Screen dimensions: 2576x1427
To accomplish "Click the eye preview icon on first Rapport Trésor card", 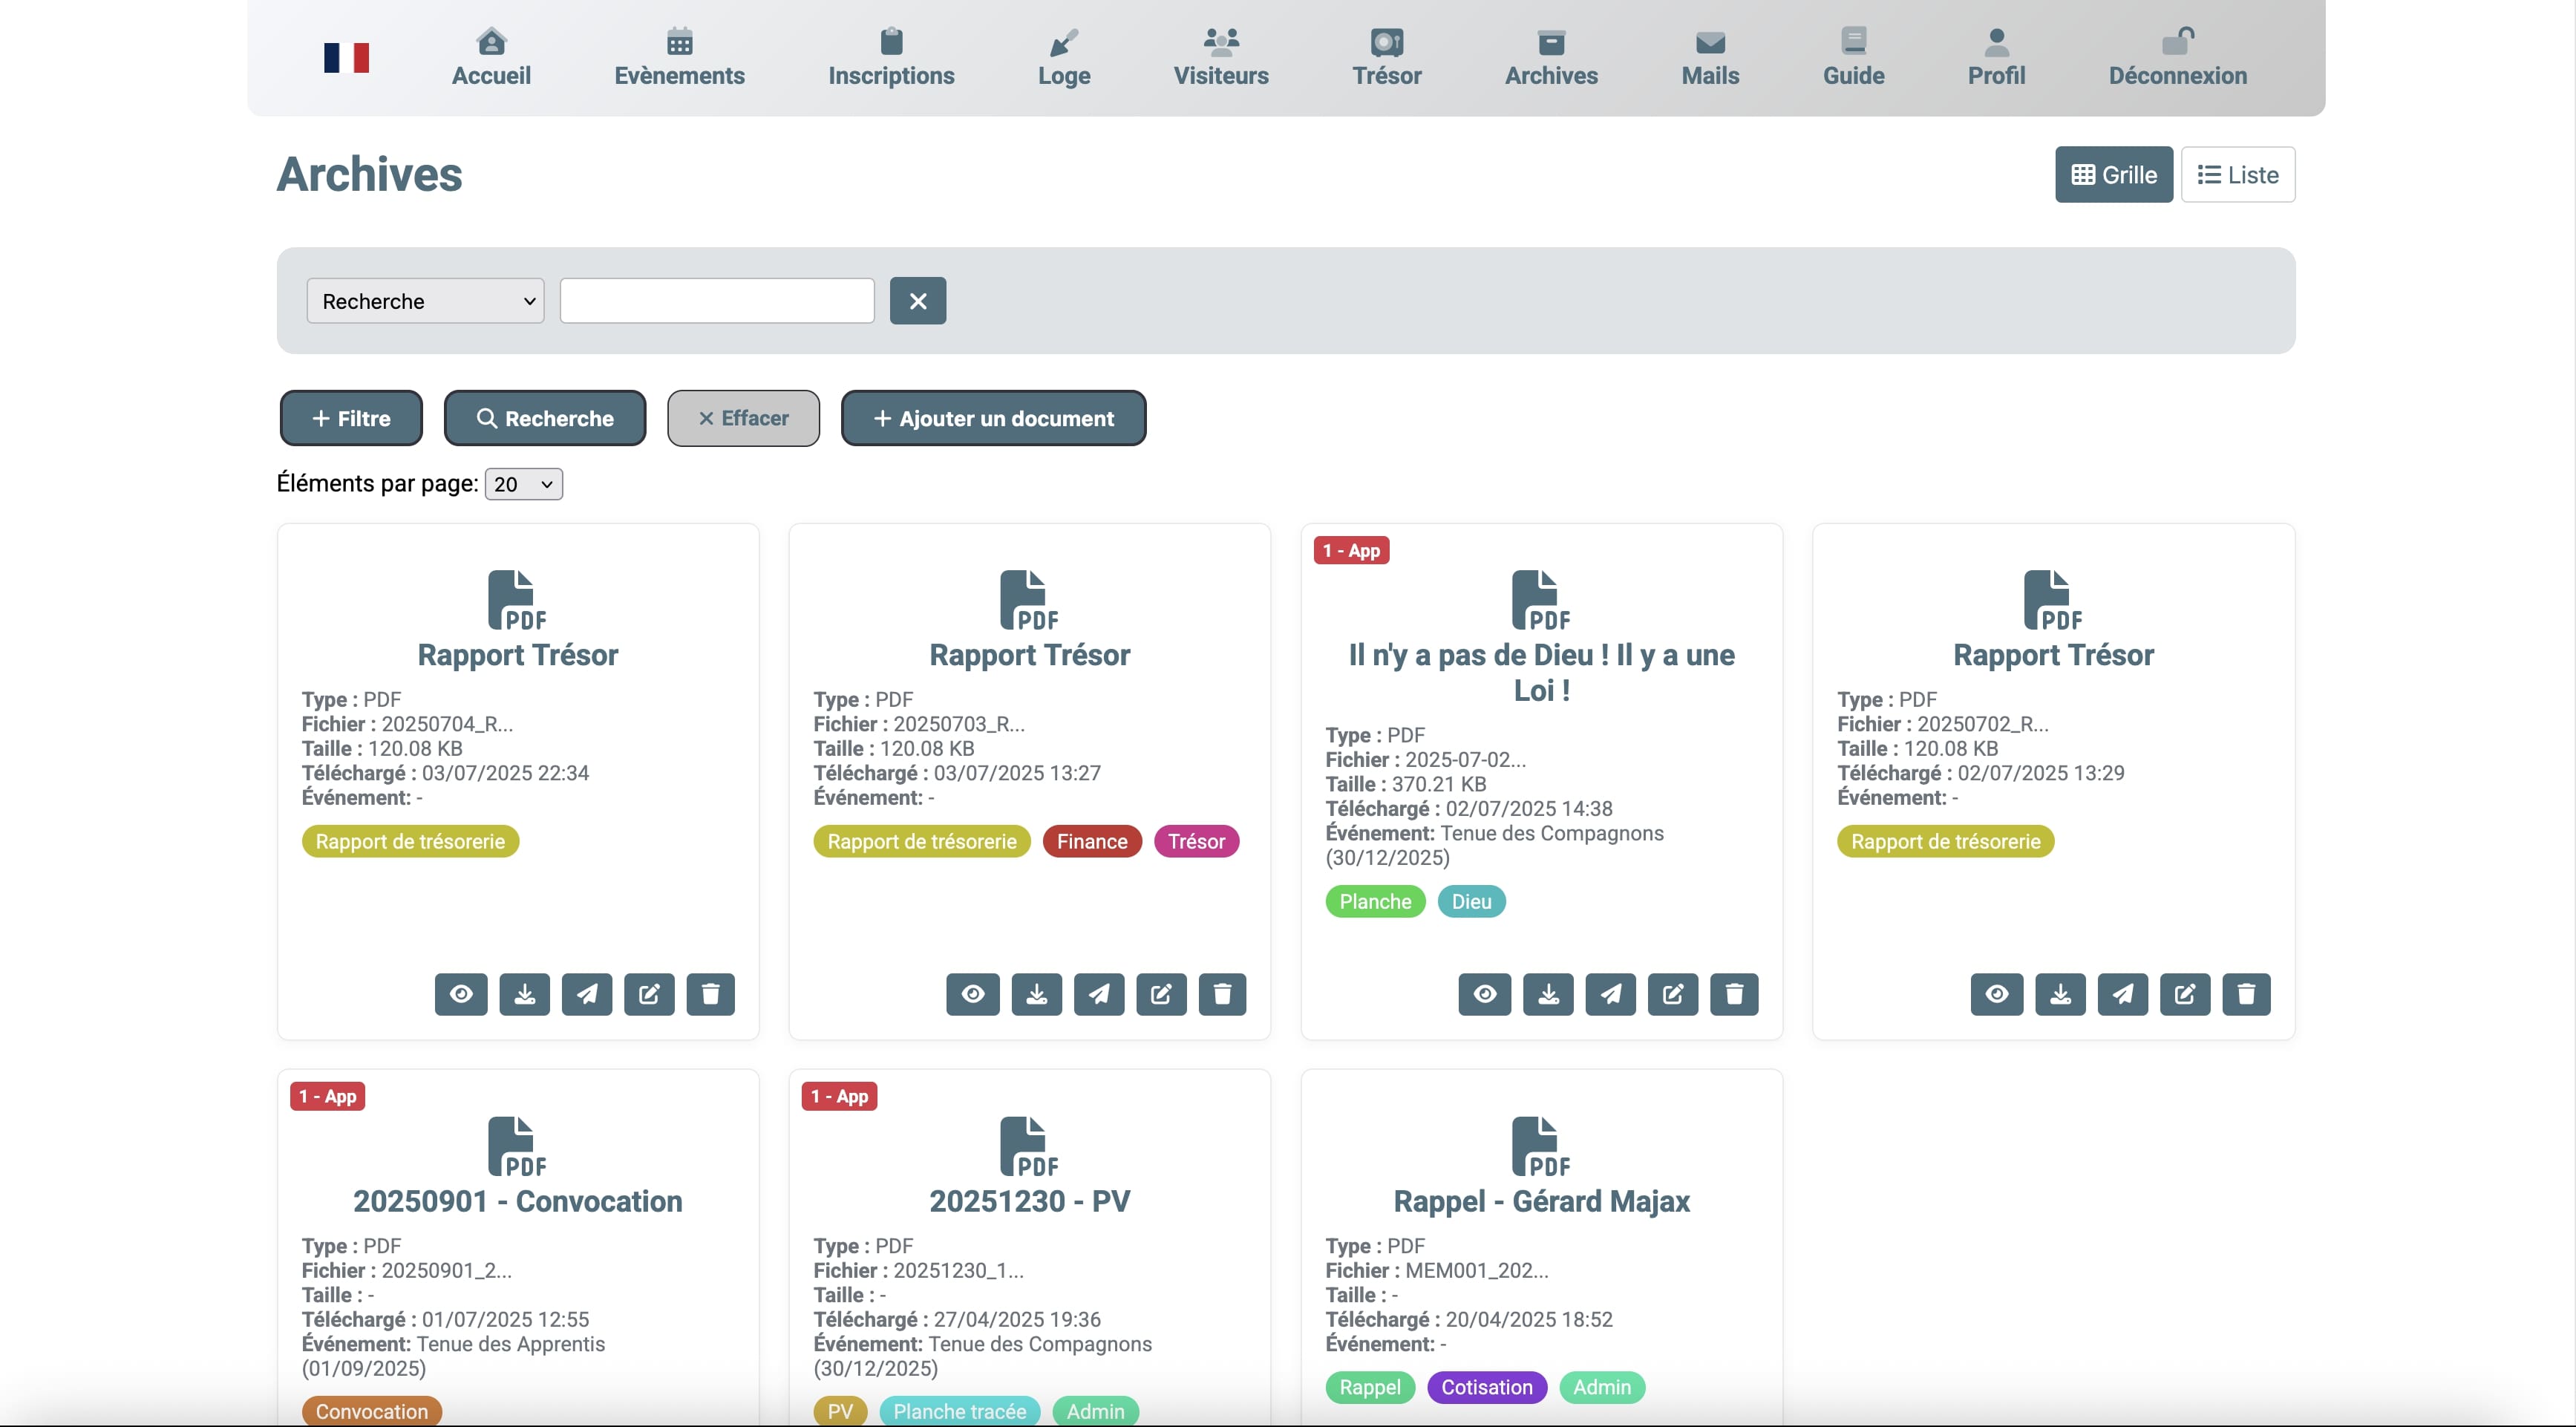I will (460, 994).
